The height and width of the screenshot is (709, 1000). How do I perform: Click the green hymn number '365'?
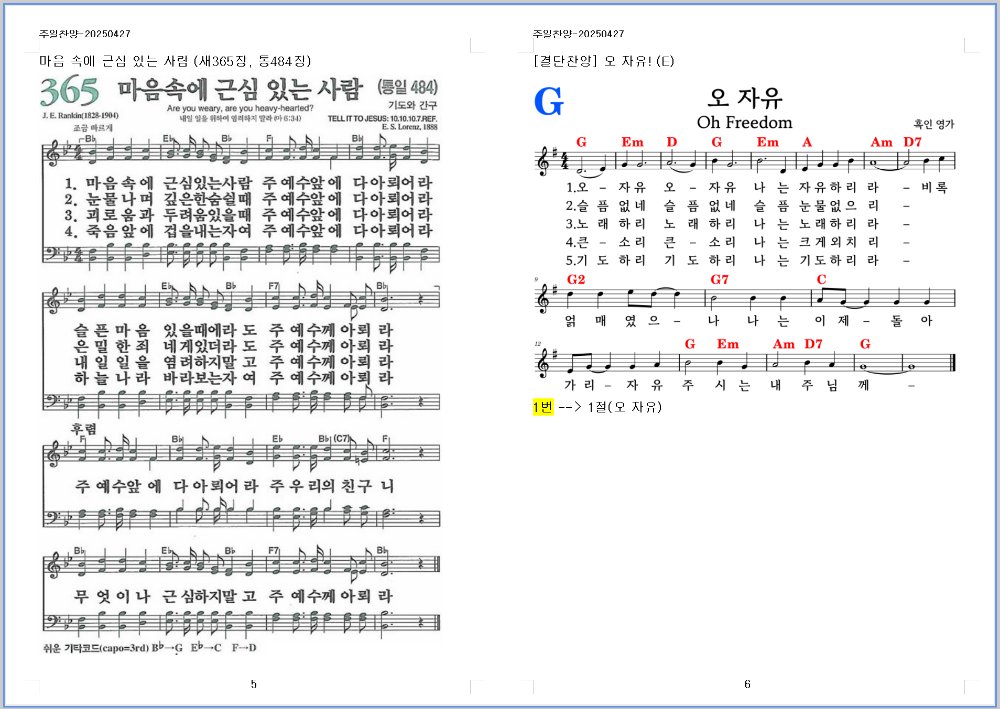point(70,92)
